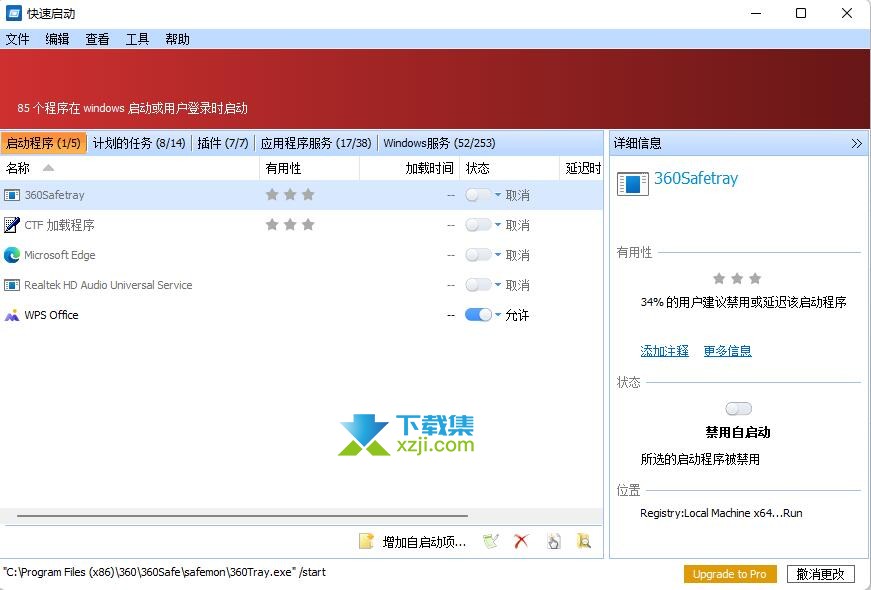Open the 查看 menu

pos(97,39)
